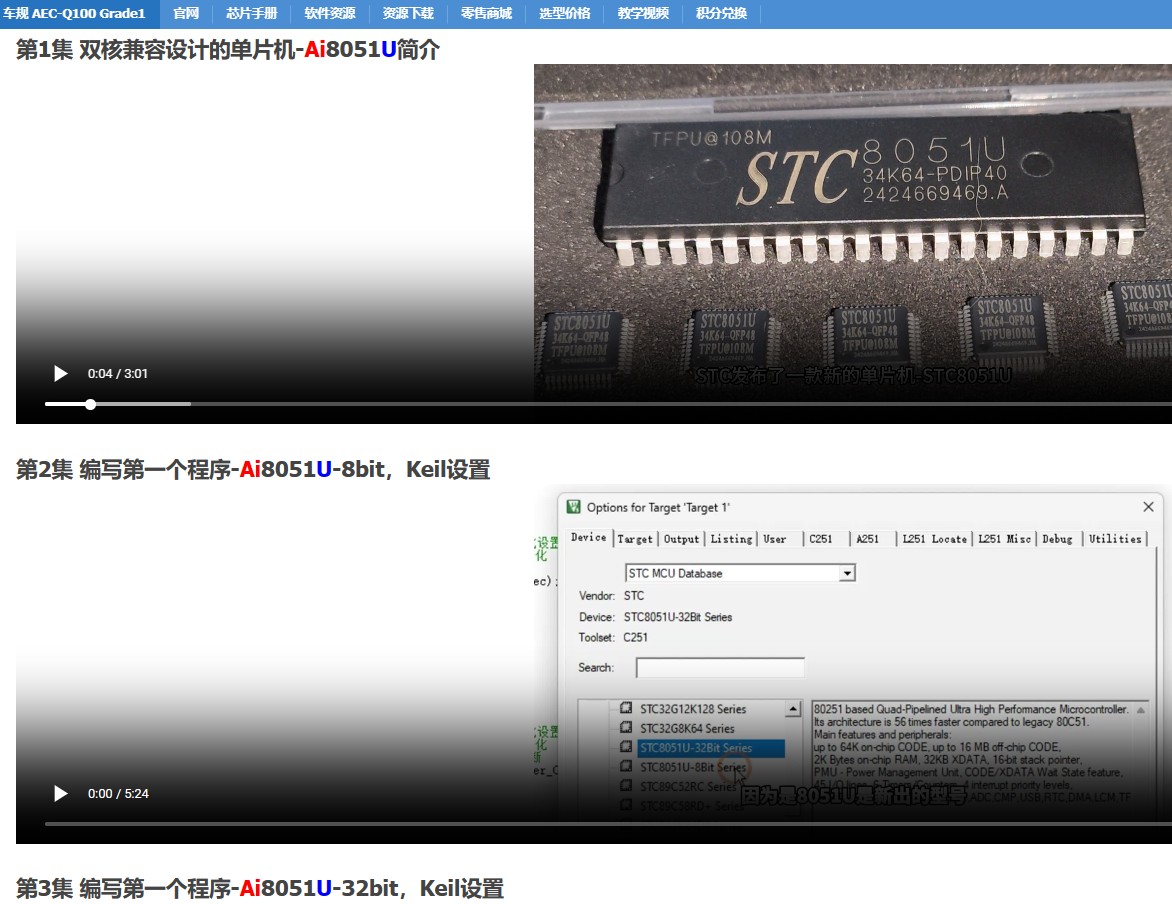Play the episode 1 Ai8051U intro video

coord(61,373)
